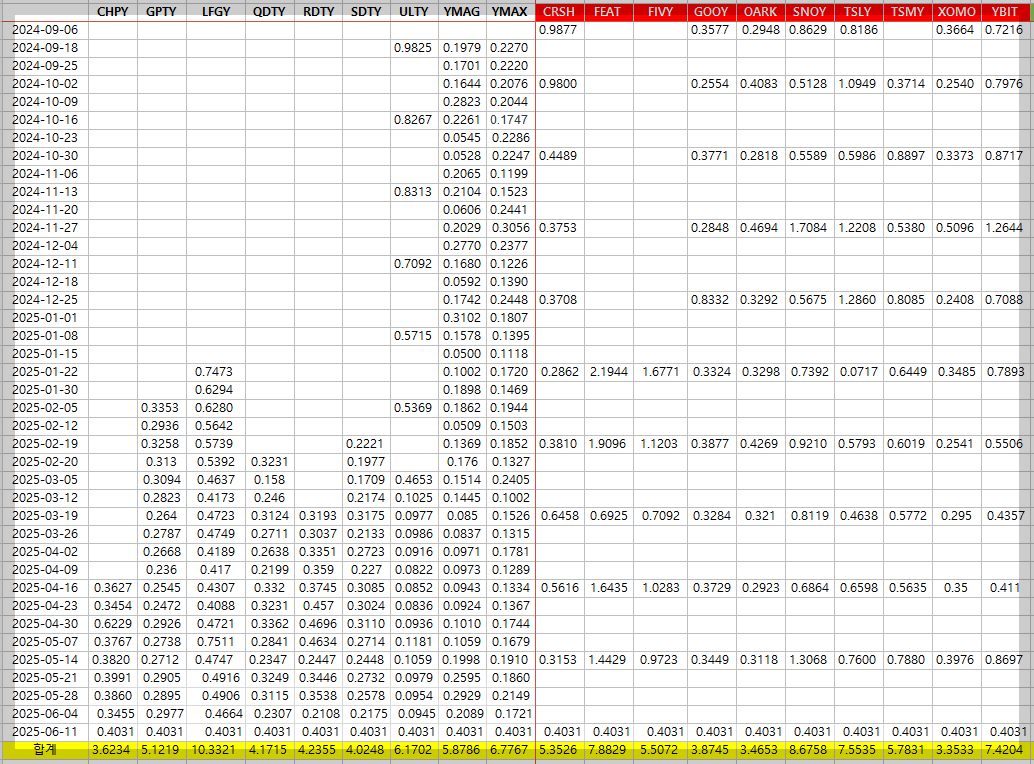Select the yellow 합계 total label

(x=45, y=749)
